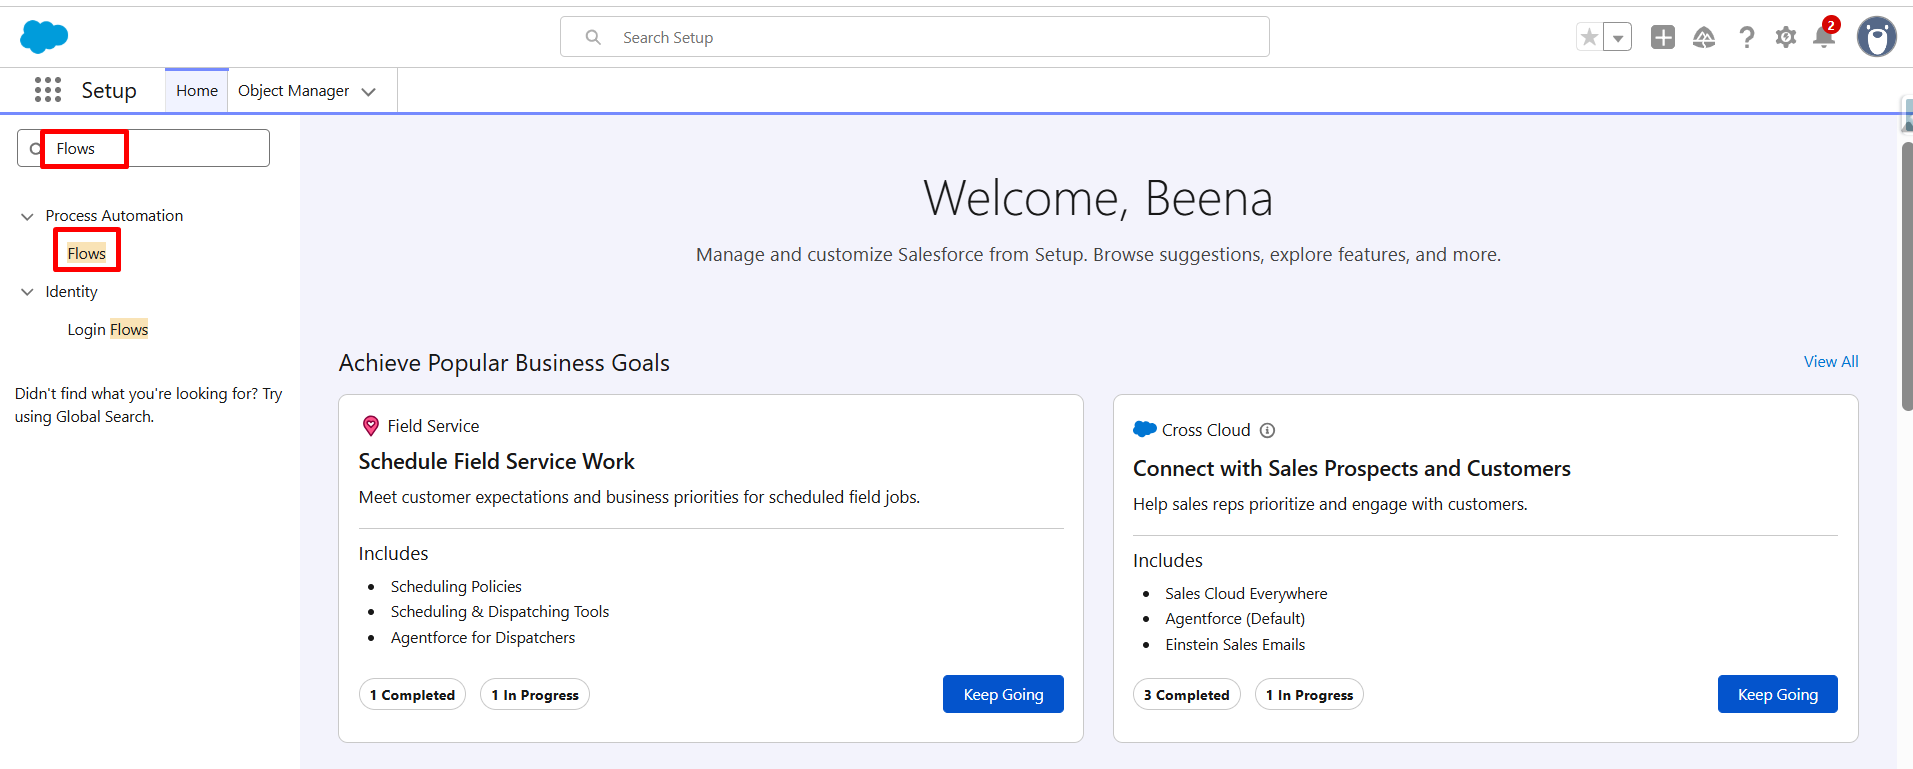Click Einstein Sales Emails item
The width and height of the screenshot is (1913, 769).
pyautogui.click(x=1235, y=644)
